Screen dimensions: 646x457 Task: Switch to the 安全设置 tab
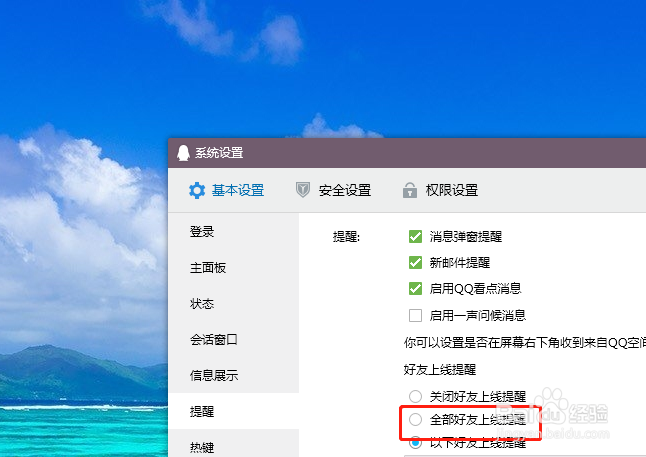333,190
